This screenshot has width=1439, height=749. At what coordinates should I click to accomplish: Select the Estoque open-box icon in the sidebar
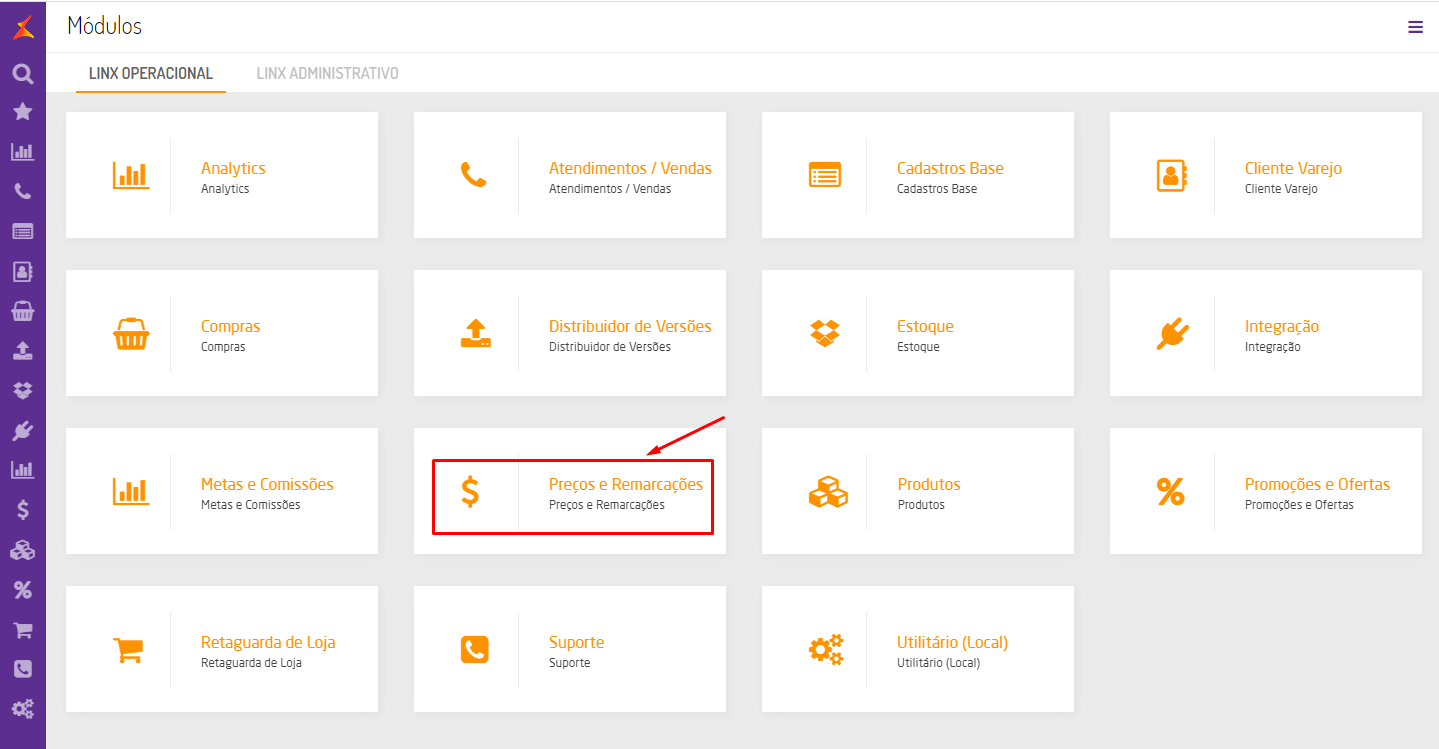click(22, 390)
